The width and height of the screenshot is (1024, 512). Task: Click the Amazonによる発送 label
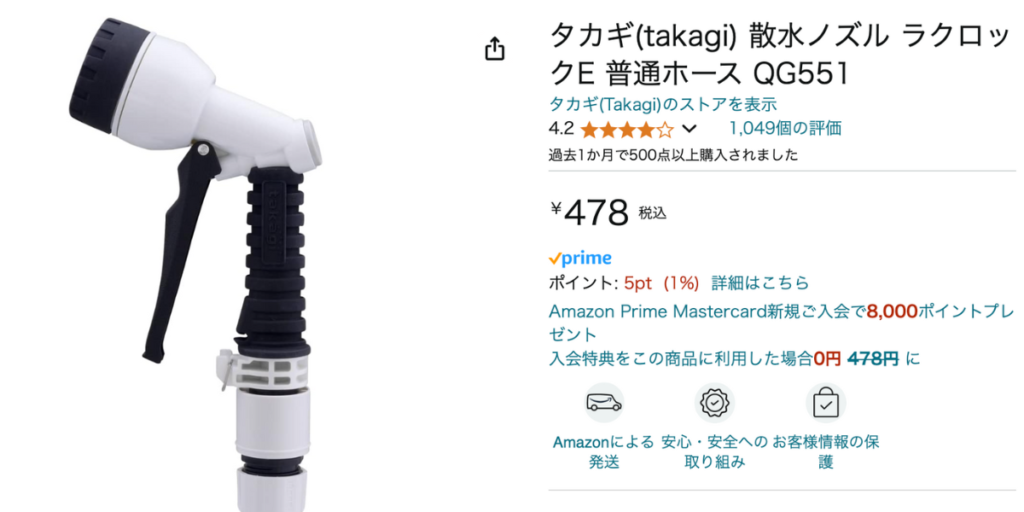603,452
